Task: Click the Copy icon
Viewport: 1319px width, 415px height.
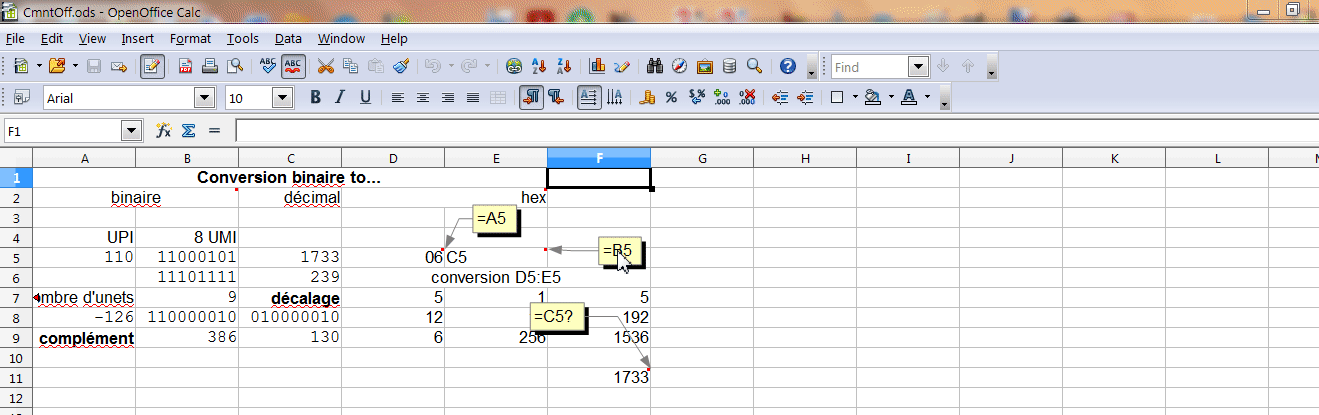Action: (350, 67)
